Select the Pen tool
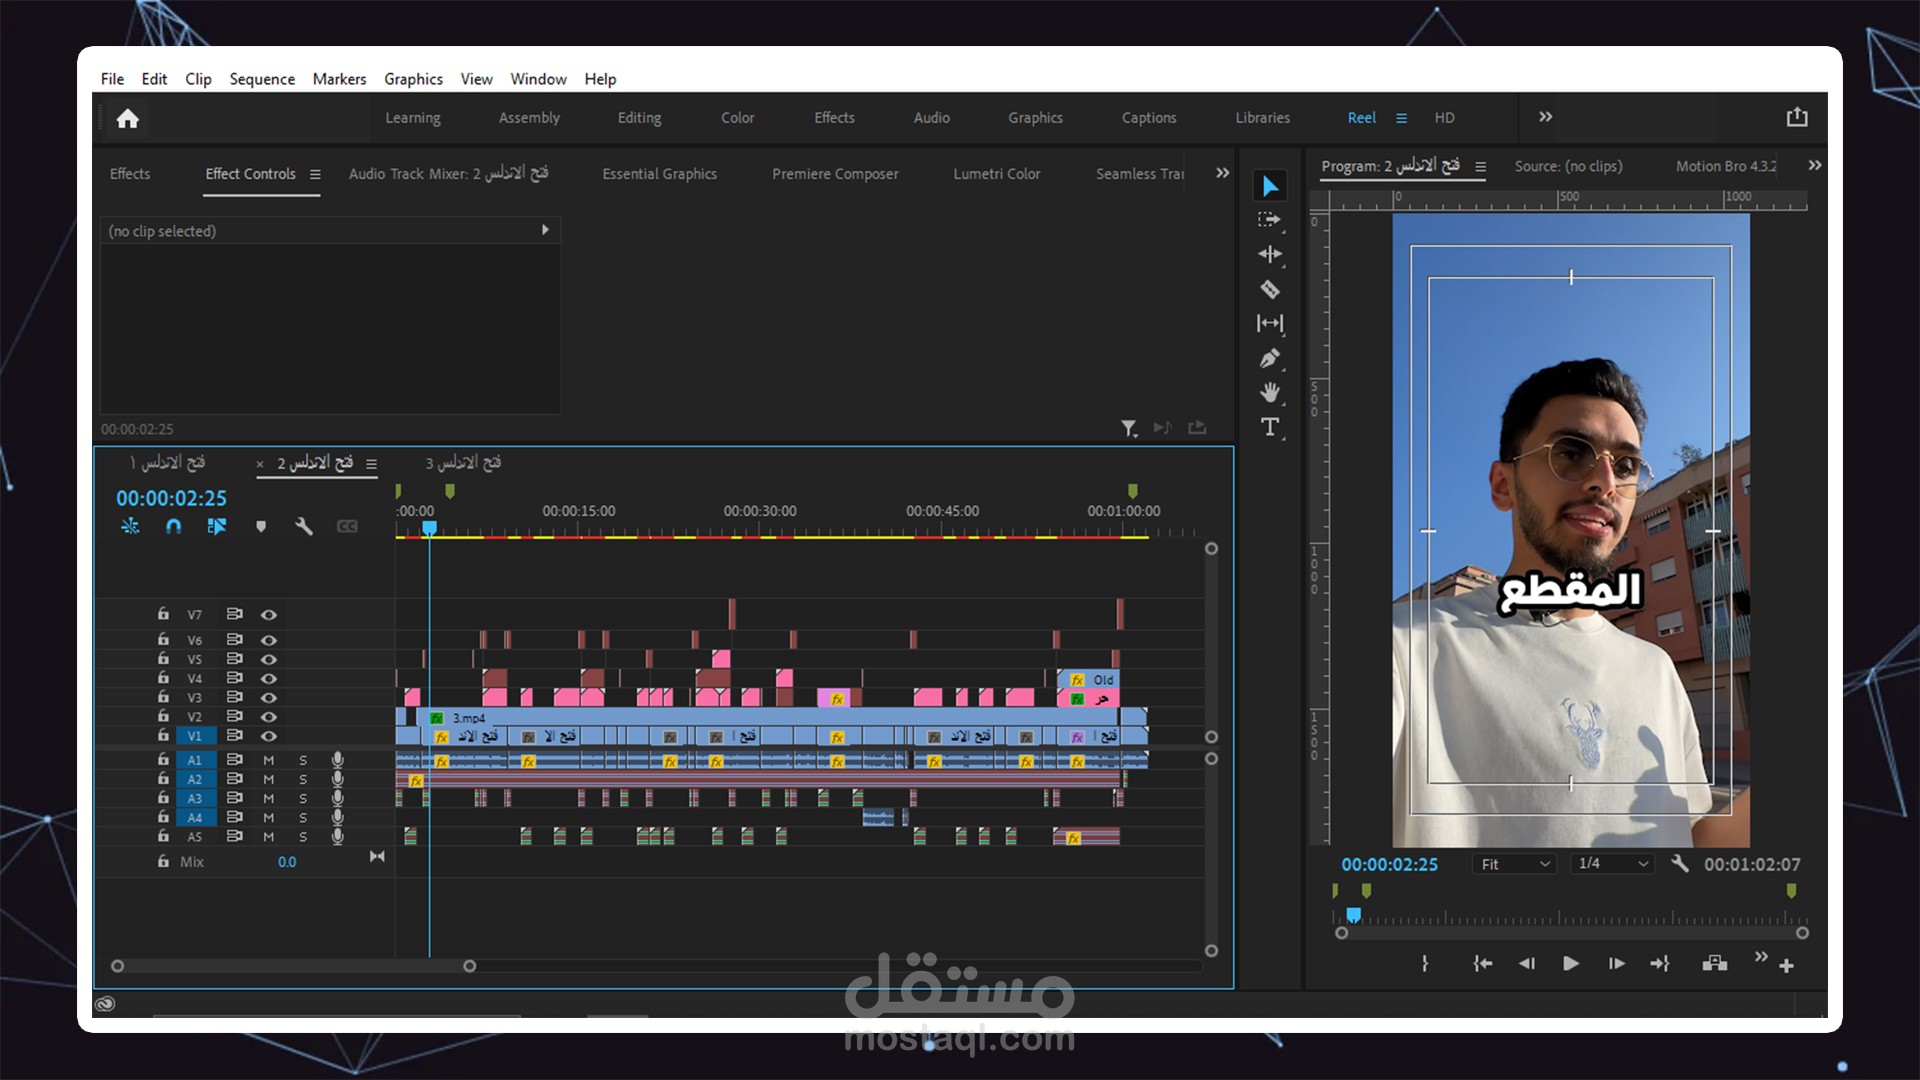The height and width of the screenshot is (1080, 1920). [1270, 358]
